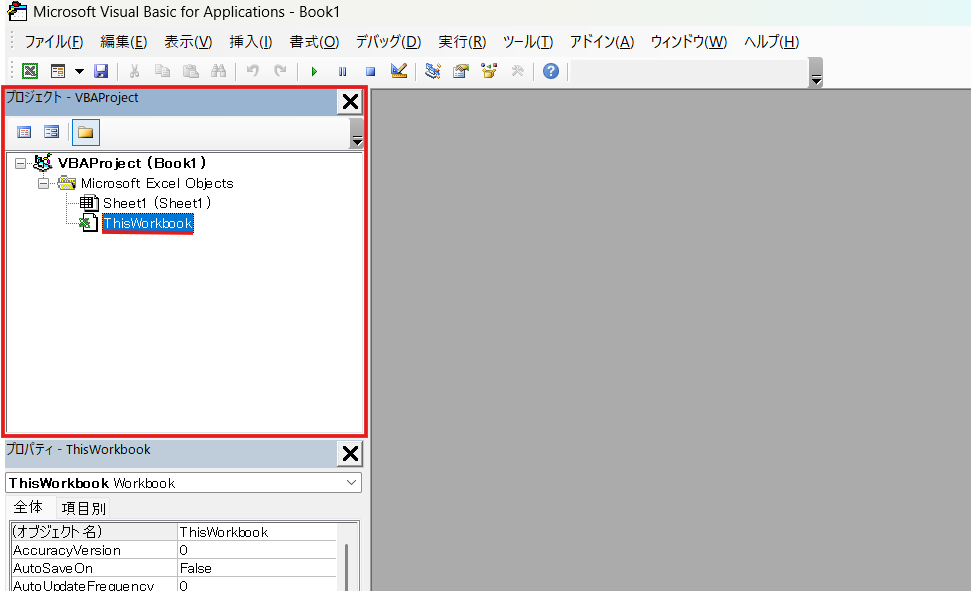Open the ウィンドウ(W) menu
This screenshot has height=591, width=971.
tap(689, 42)
